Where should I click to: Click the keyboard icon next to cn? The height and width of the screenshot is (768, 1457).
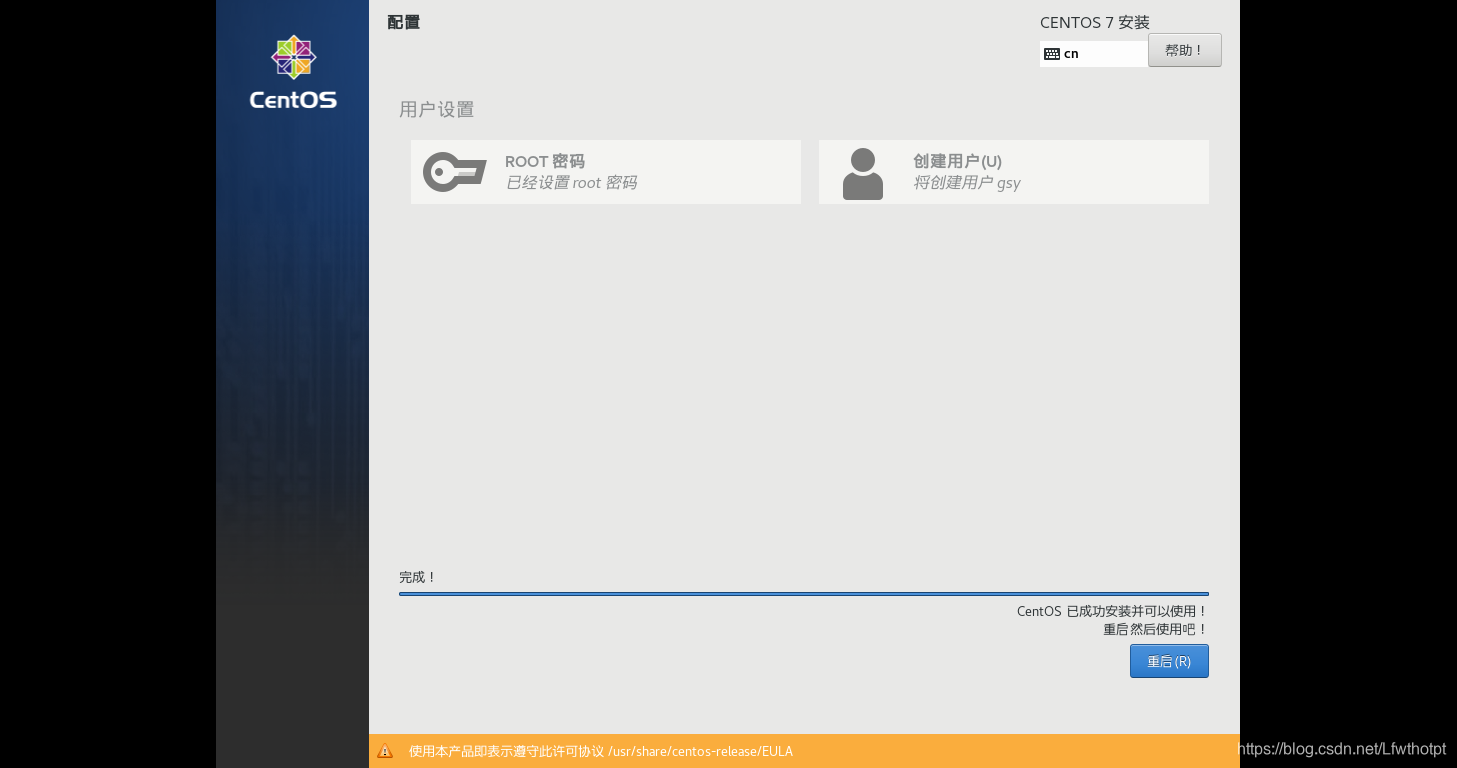pyautogui.click(x=1052, y=54)
